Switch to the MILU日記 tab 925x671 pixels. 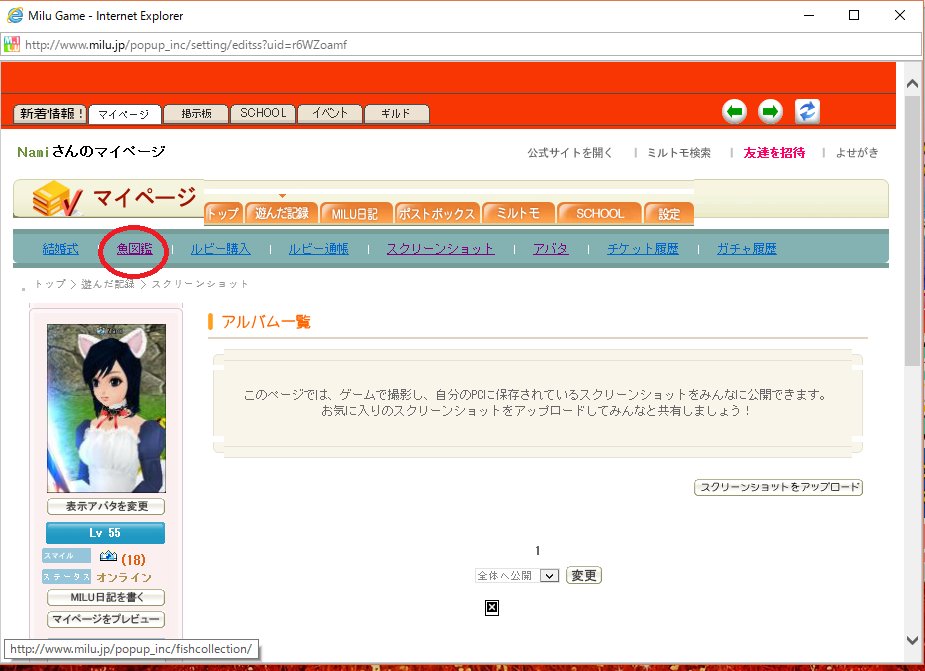click(356, 214)
